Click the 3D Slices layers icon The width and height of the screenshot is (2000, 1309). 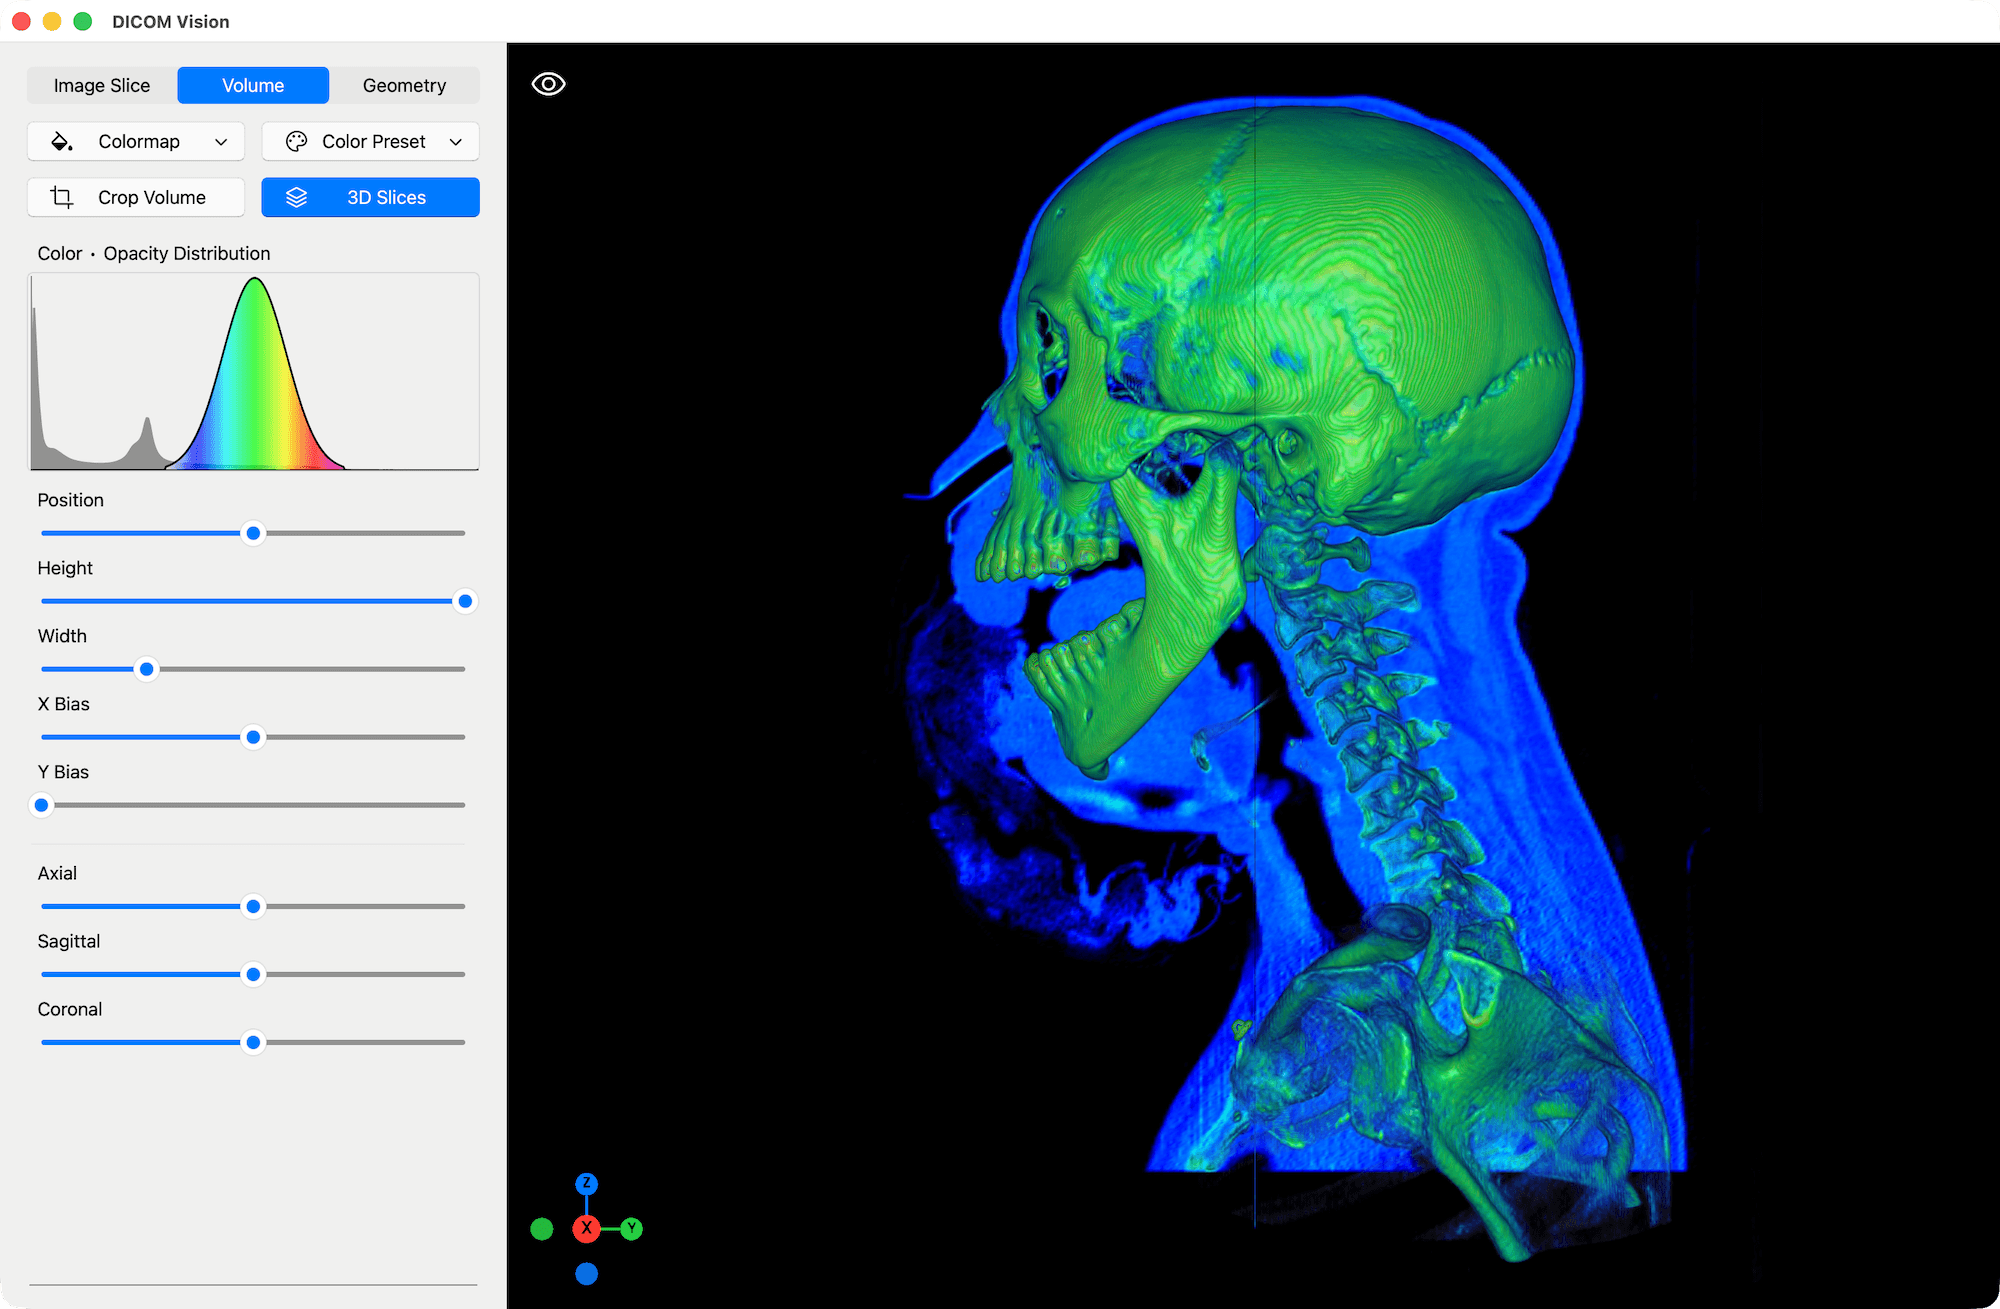[297, 197]
